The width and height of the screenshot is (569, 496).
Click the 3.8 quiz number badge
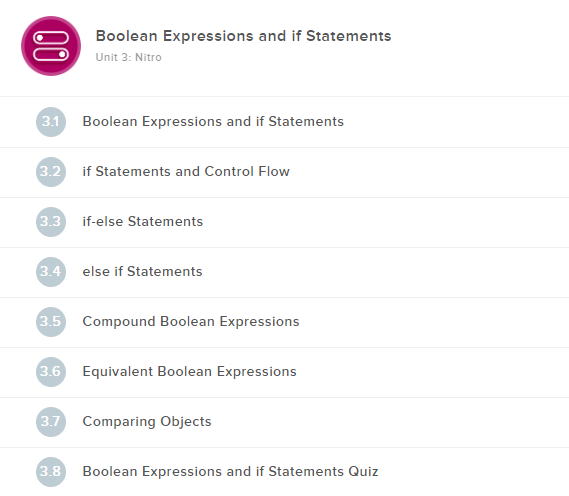51,472
